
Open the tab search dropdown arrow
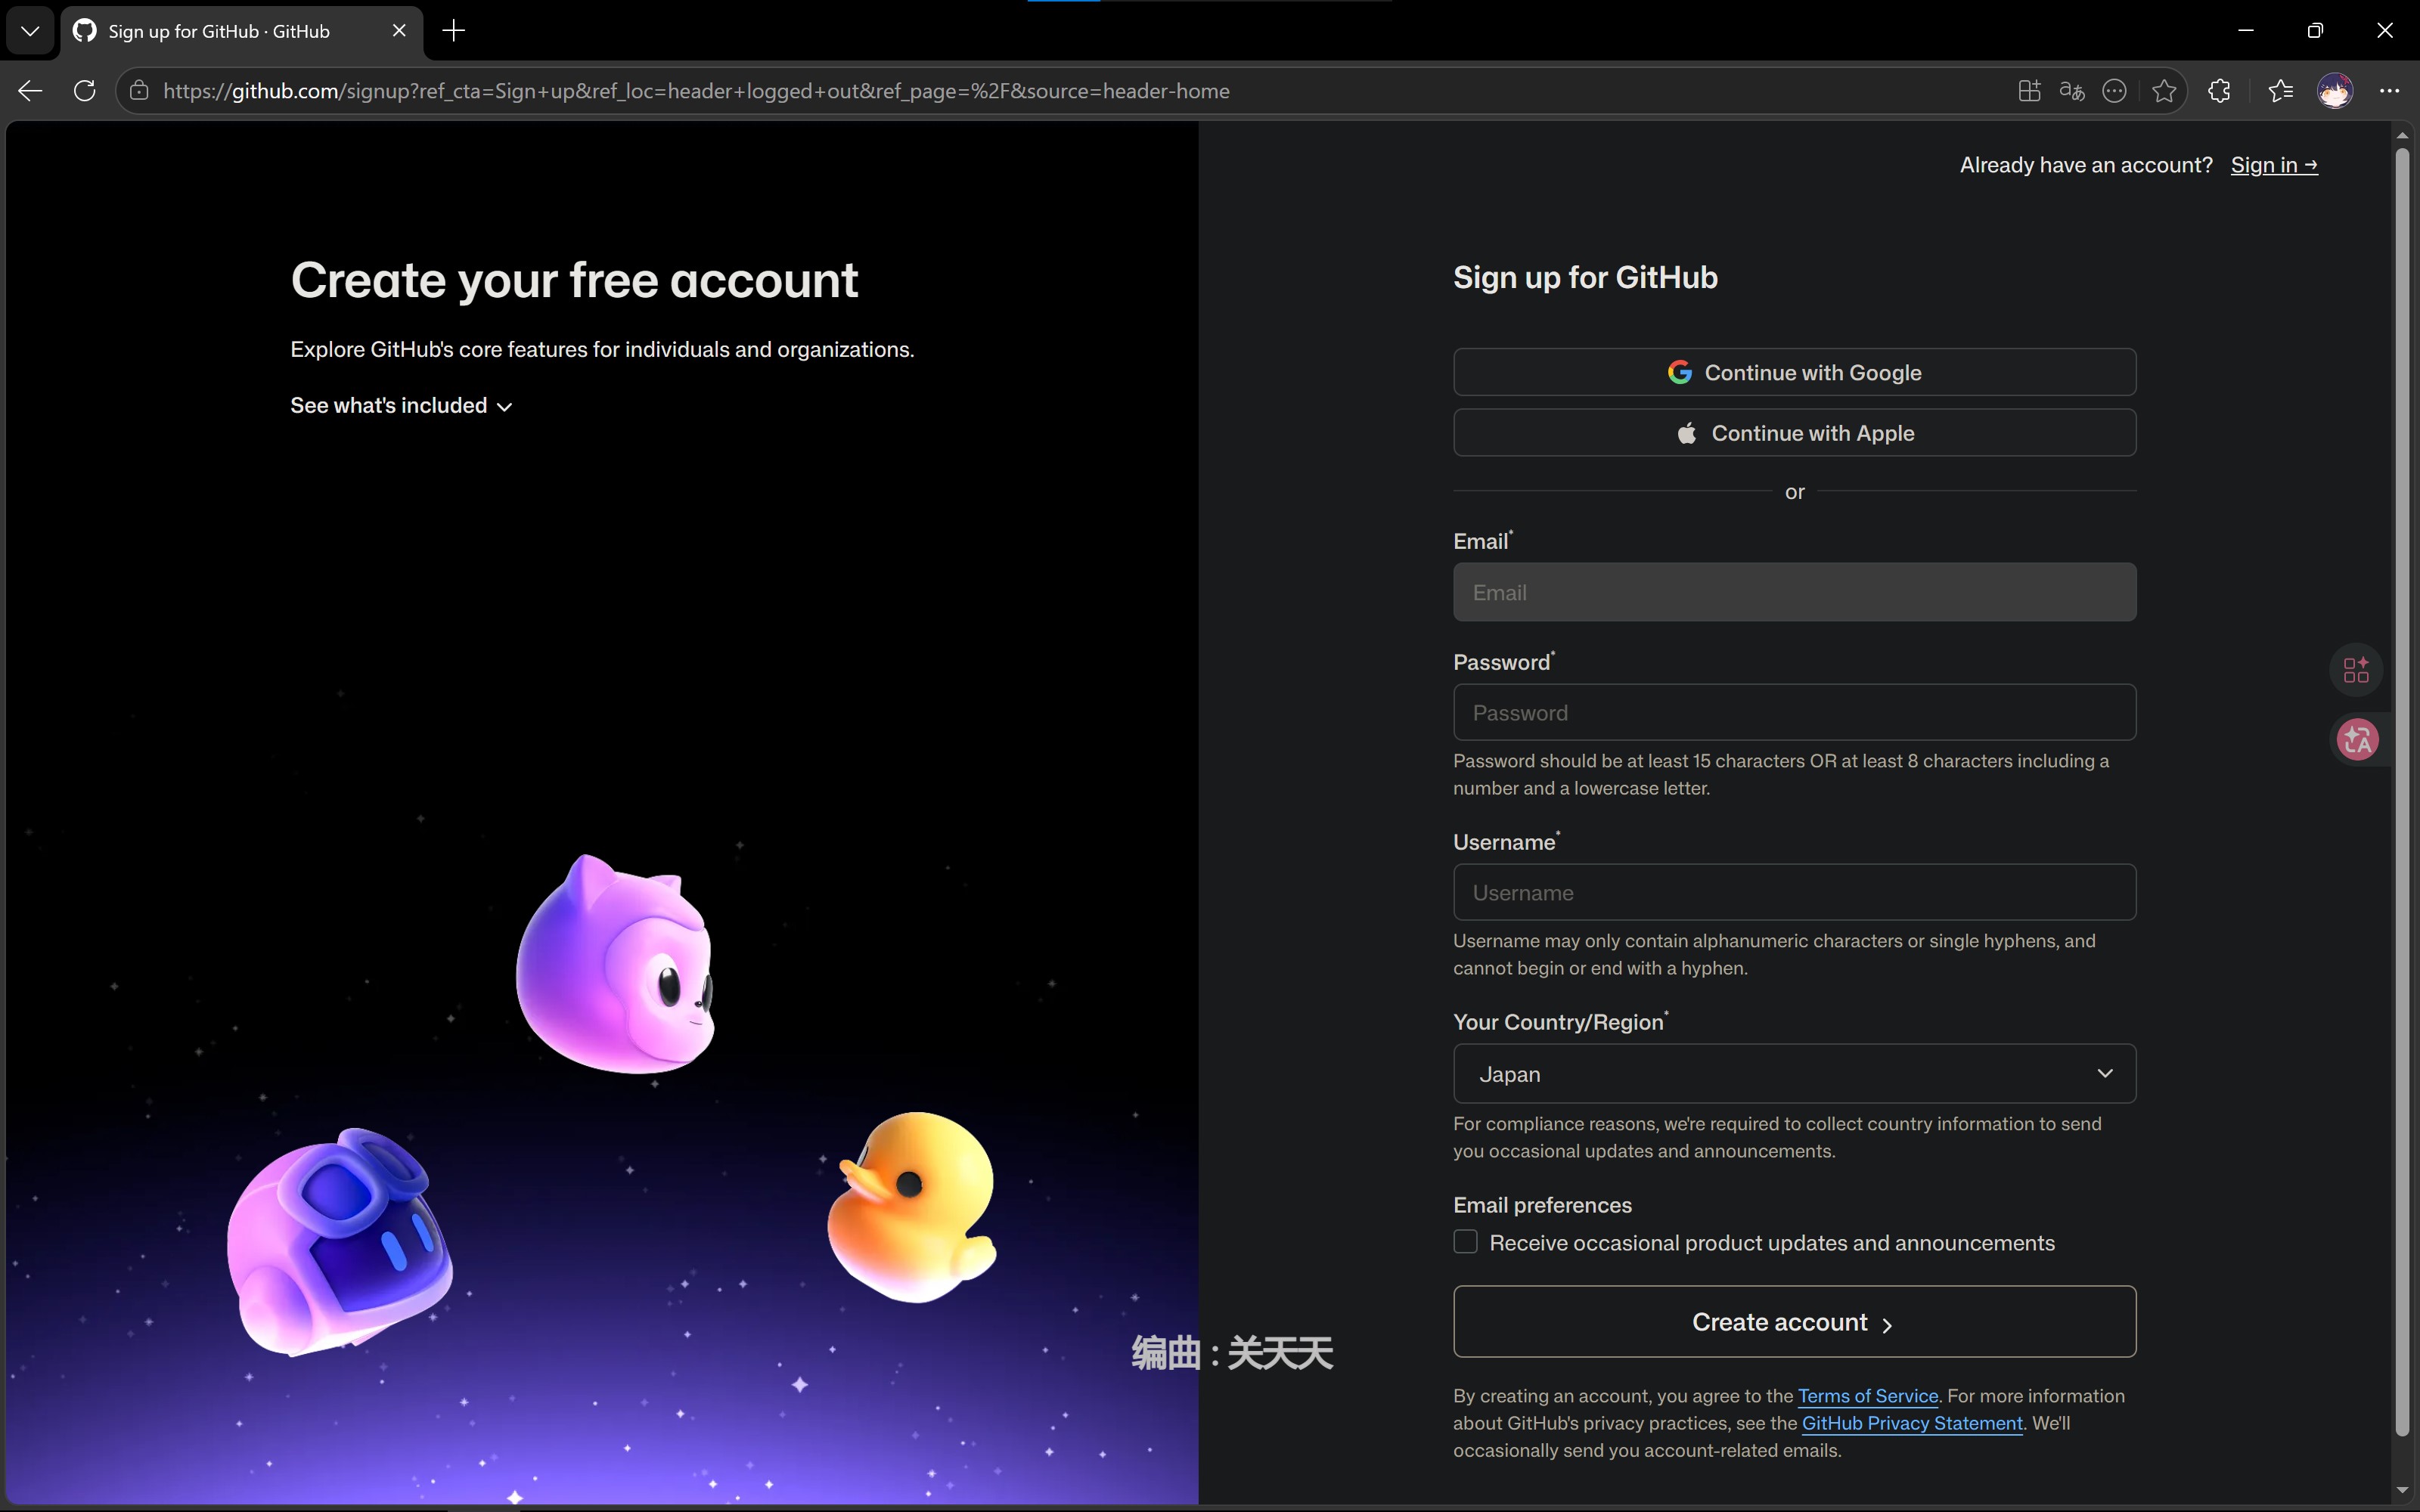point(30,31)
